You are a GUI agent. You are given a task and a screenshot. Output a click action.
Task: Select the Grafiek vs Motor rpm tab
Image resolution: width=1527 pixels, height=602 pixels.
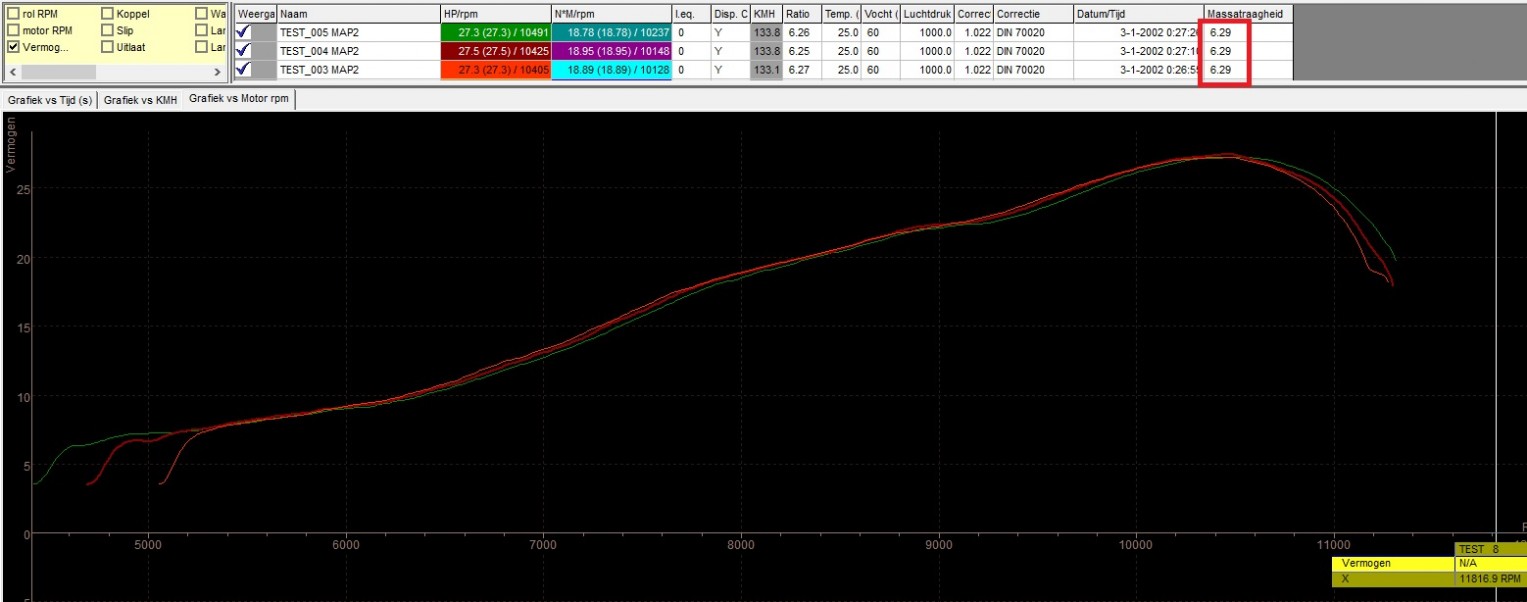tap(238, 101)
